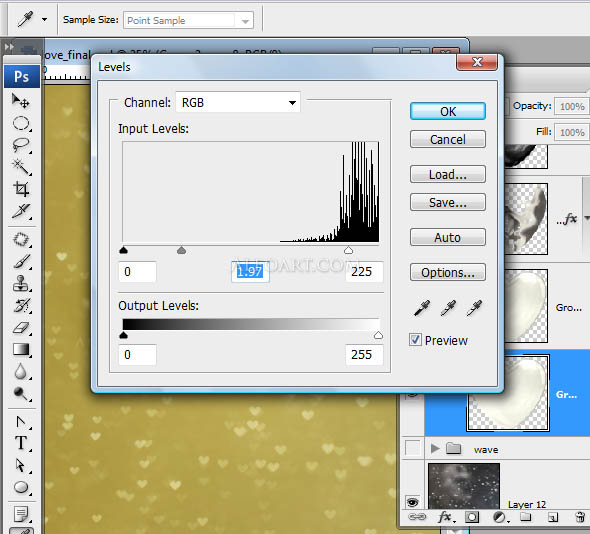
Task: Show the wave group visibility box
Action: (x=413, y=448)
